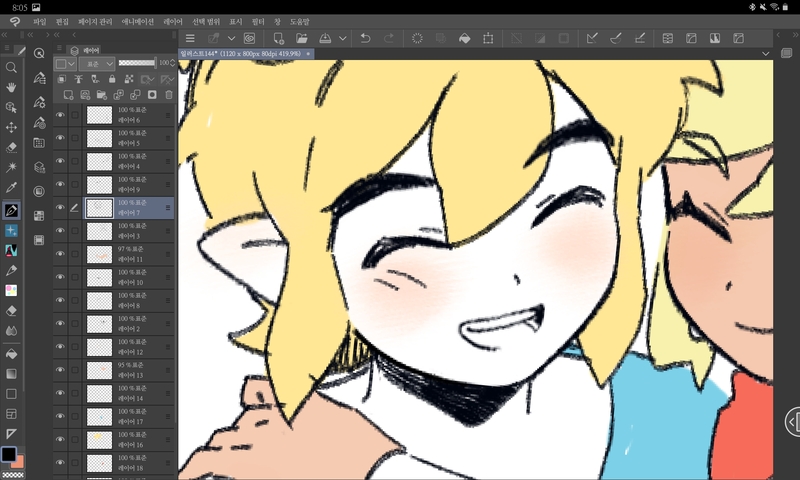The width and height of the screenshot is (800, 480).
Task: Open the Animation timeline film icon
Action: click(x=39, y=240)
